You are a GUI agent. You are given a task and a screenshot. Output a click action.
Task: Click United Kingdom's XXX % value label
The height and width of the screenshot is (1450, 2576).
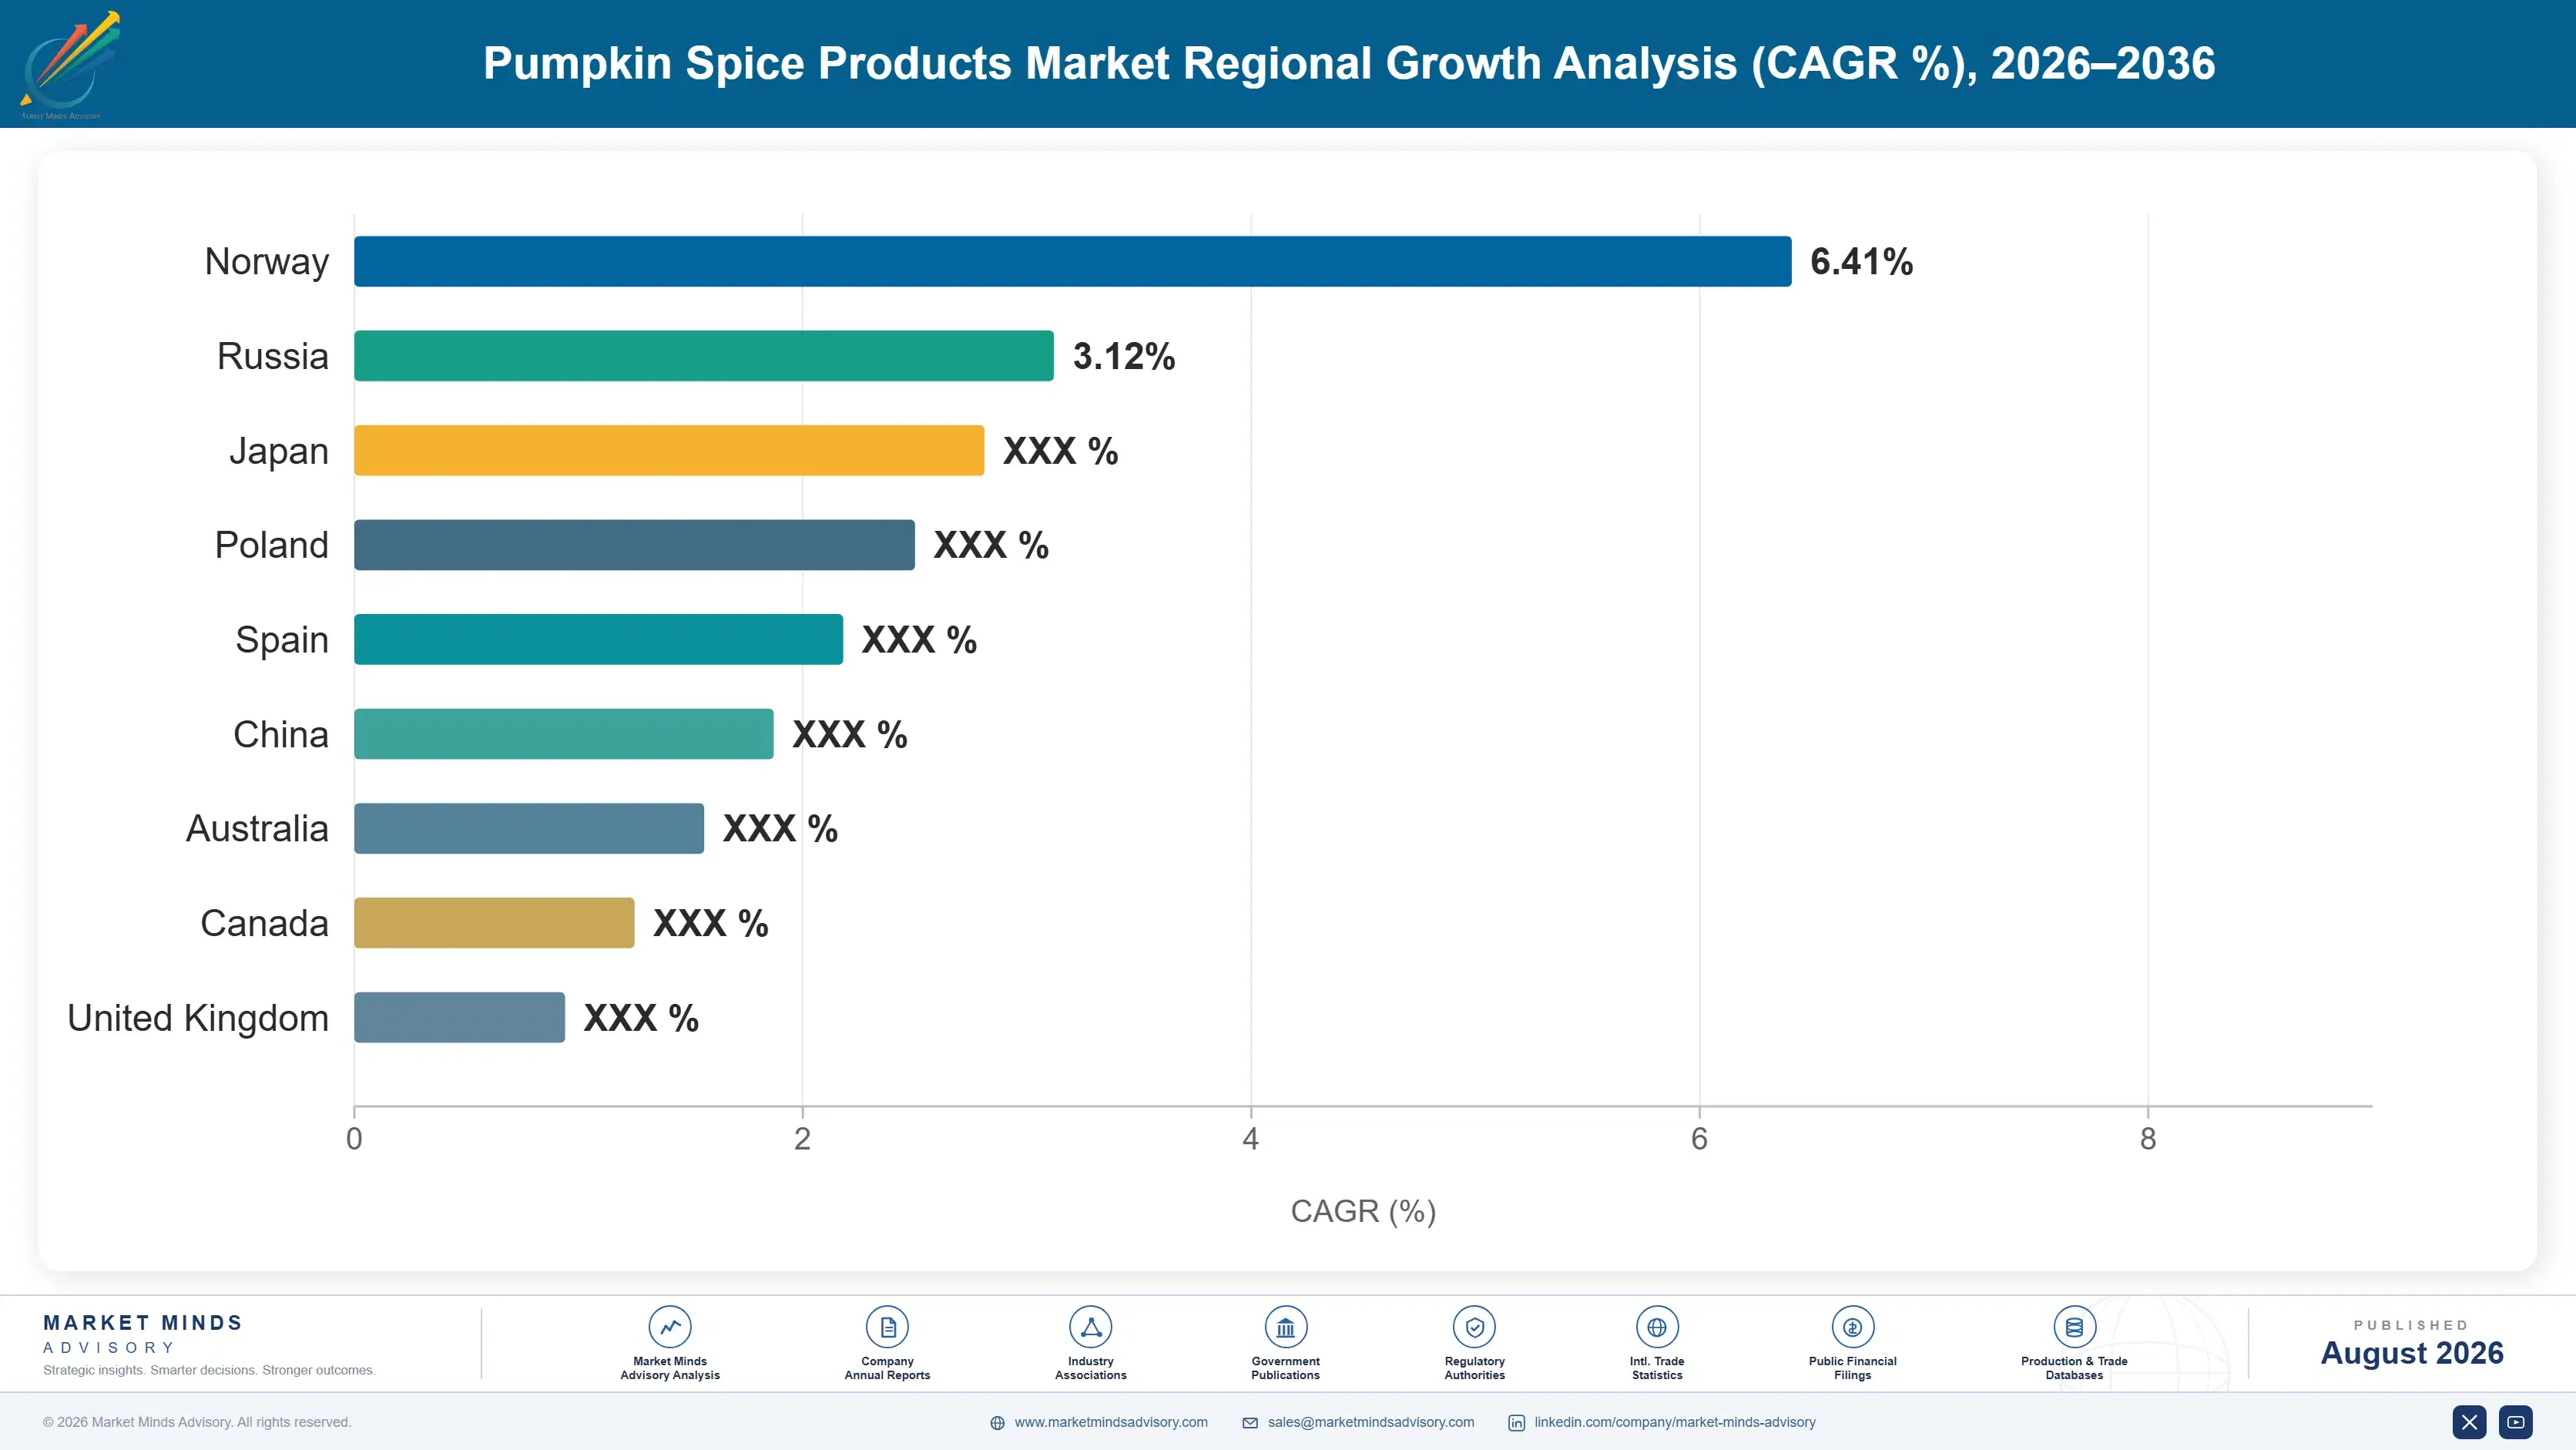pyautogui.click(x=641, y=1017)
